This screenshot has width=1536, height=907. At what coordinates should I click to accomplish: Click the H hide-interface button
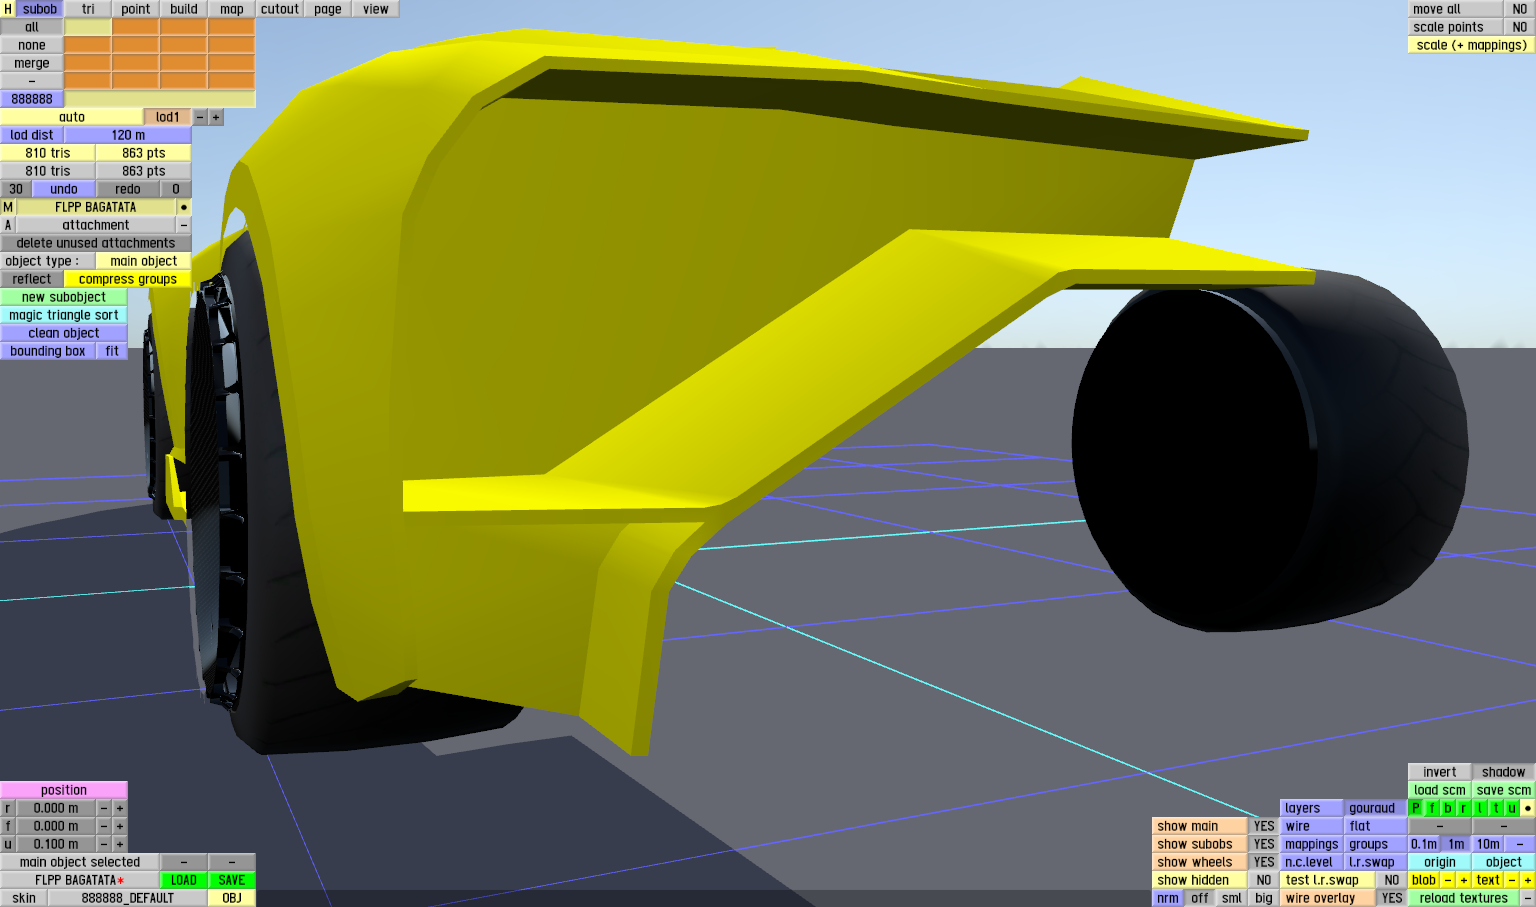8,9
